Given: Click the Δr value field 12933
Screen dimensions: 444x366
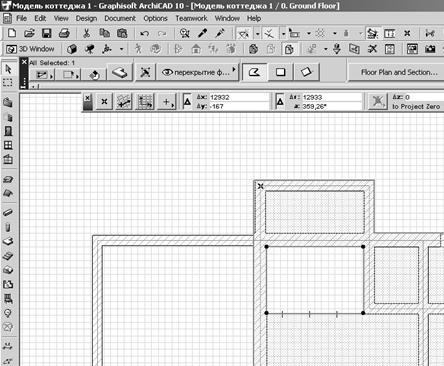Looking at the screenshot, I should pos(332,97).
